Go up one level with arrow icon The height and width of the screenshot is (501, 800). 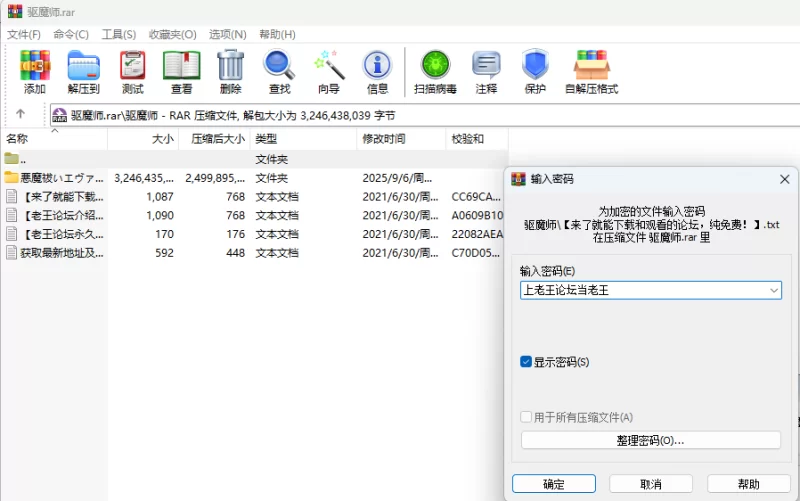(x=20, y=114)
